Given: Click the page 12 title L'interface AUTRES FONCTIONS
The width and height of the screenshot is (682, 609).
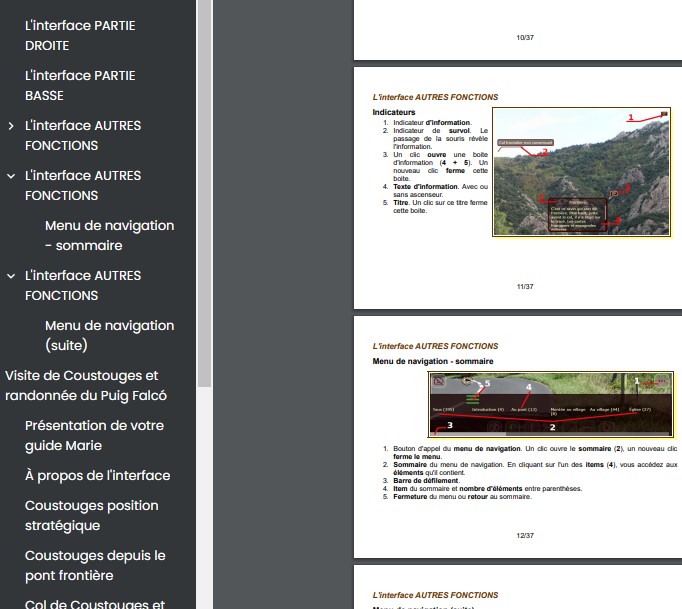Looking at the screenshot, I should (435, 346).
